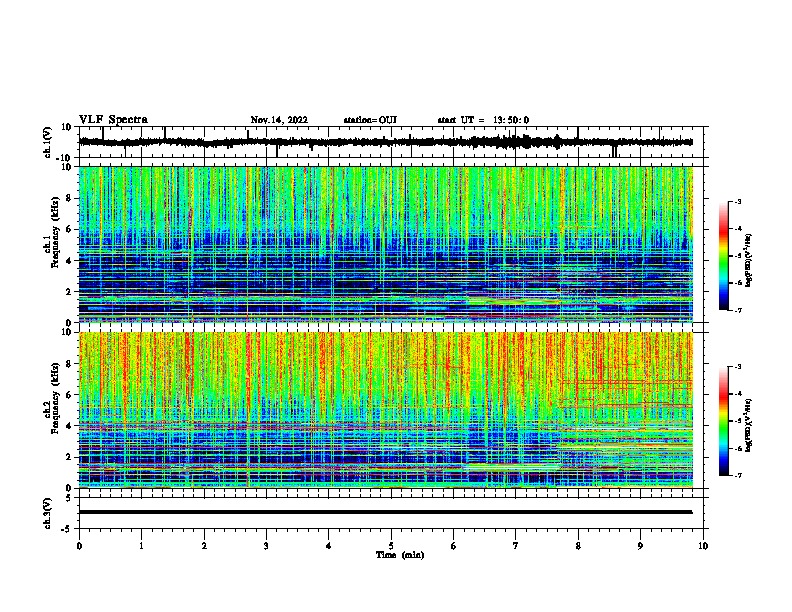Click the ch.3 flat voltage trace
The image size is (792, 612).
(385, 512)
